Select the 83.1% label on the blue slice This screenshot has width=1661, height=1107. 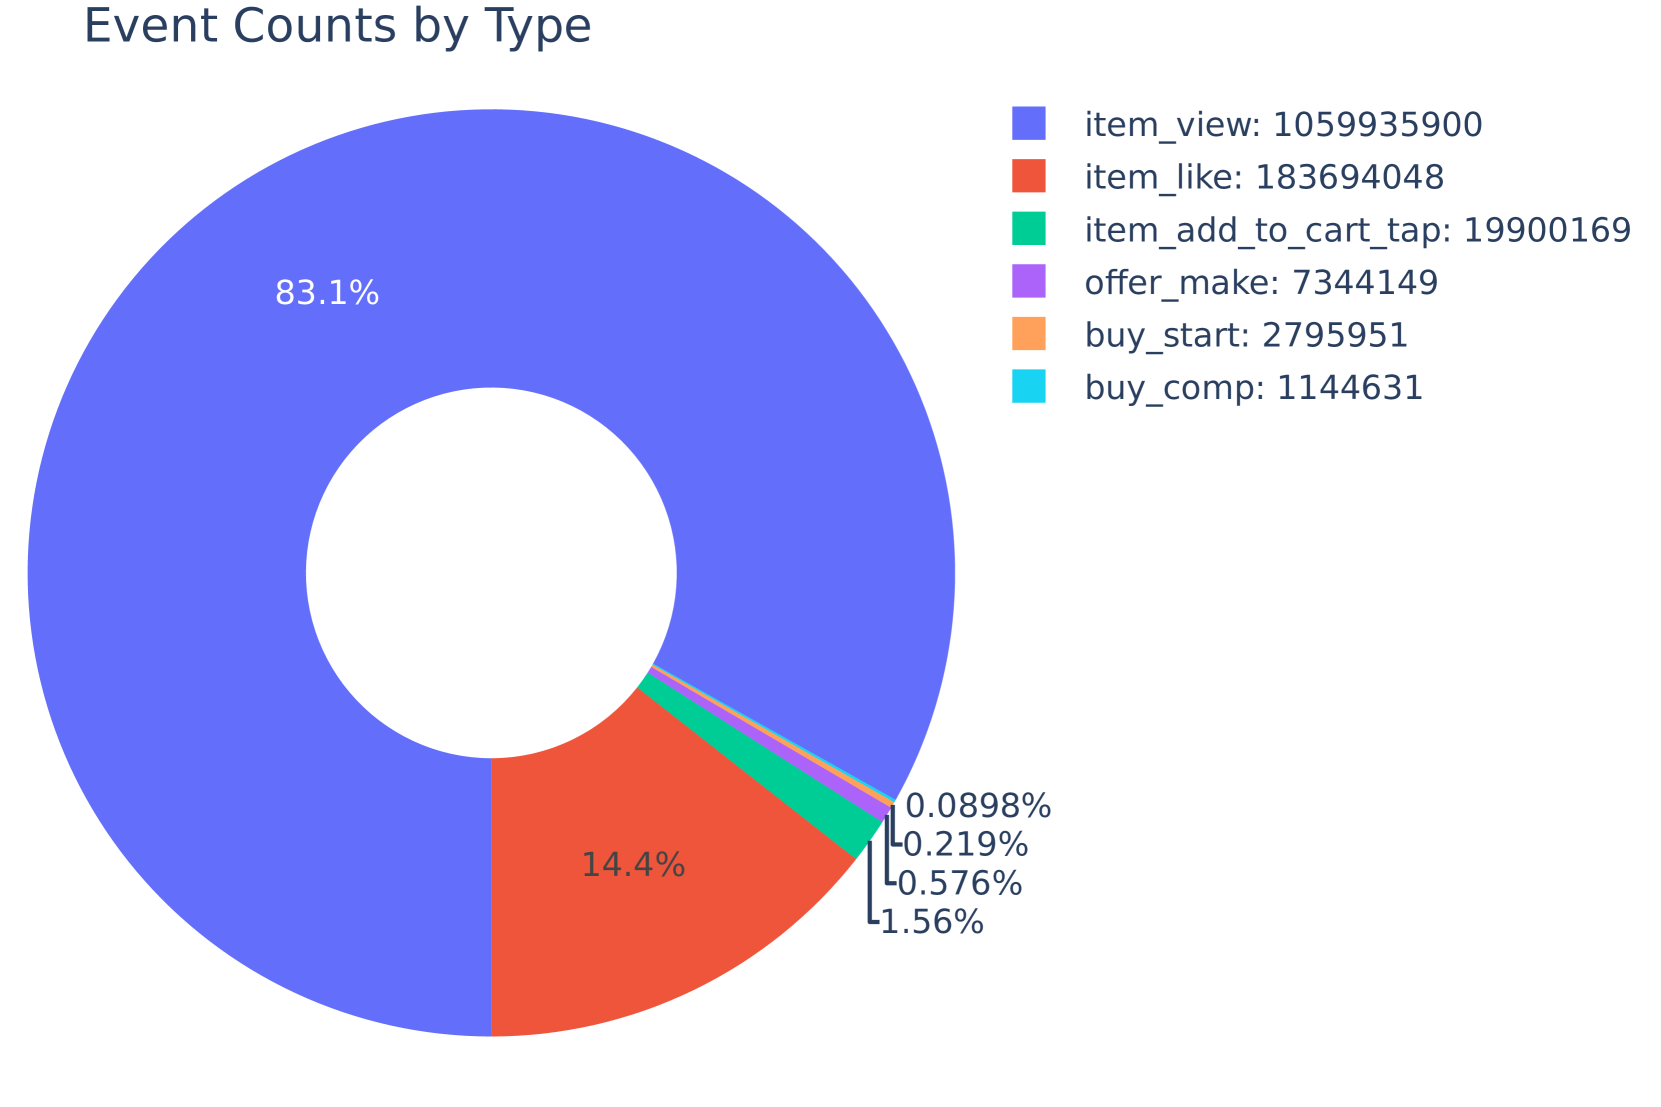click(x=327, y=293)
